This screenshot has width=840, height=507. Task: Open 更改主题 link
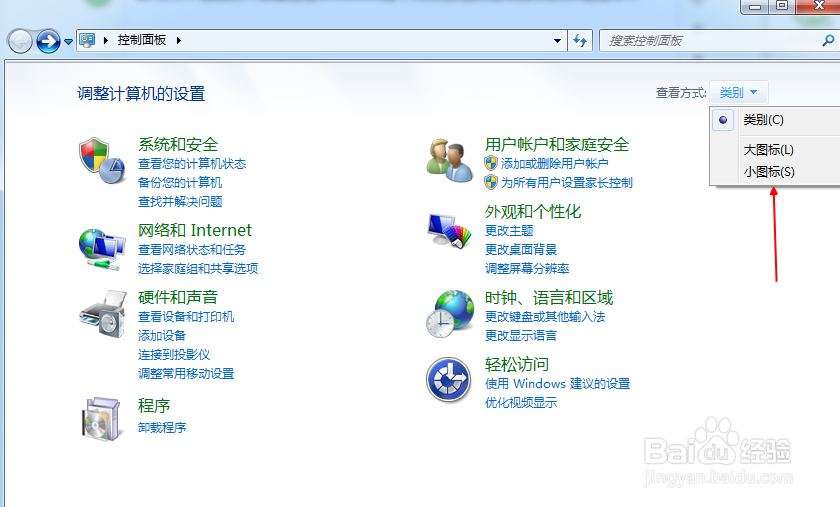click(x=509, y=230)
